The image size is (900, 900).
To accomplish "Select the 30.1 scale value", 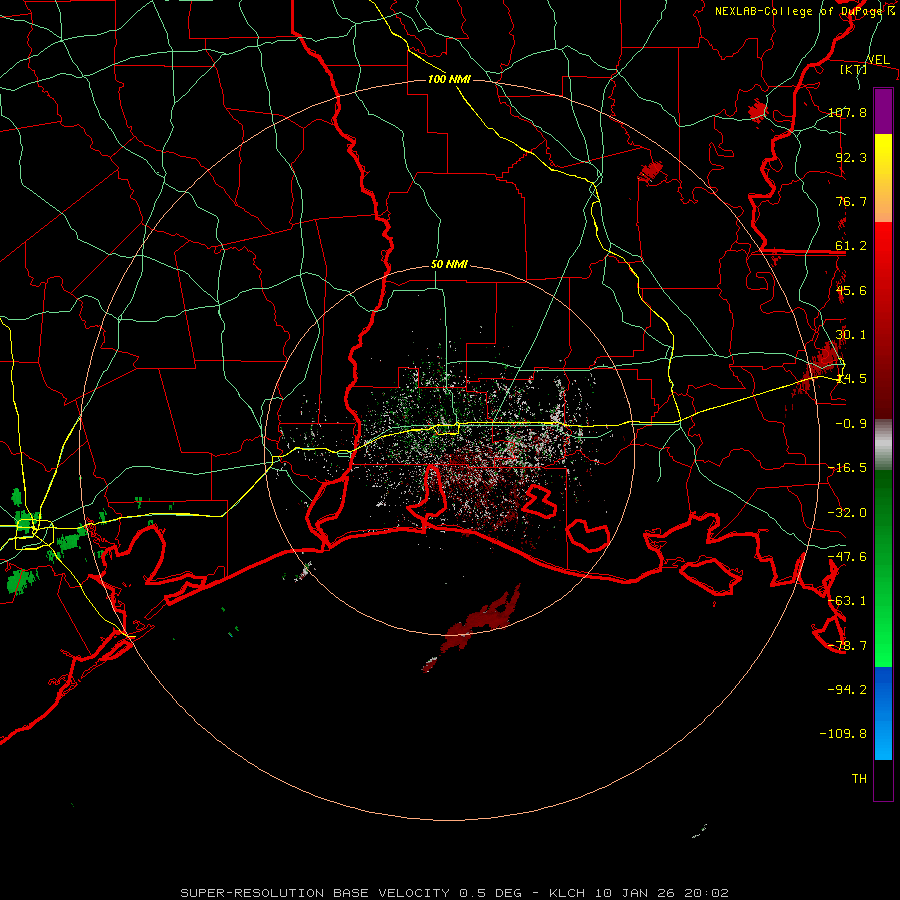I will coord(851,335).
